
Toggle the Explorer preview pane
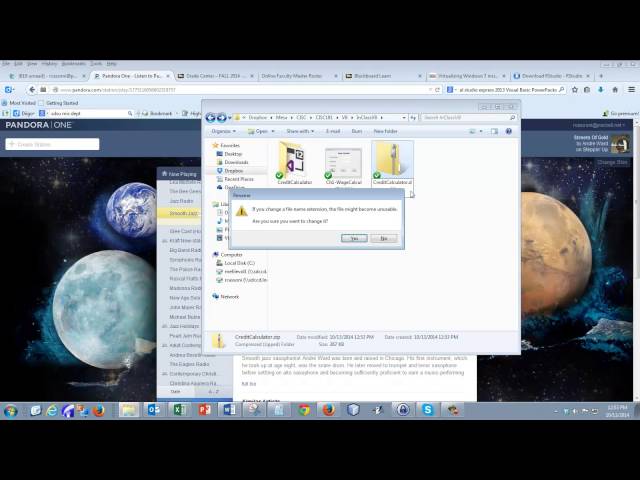[x=494, y=131]
